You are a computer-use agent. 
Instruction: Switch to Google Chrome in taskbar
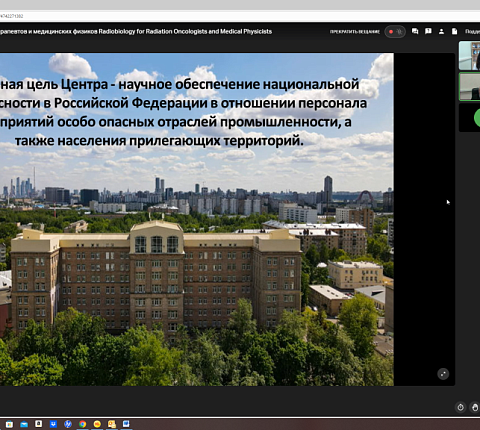coord(83,424)
